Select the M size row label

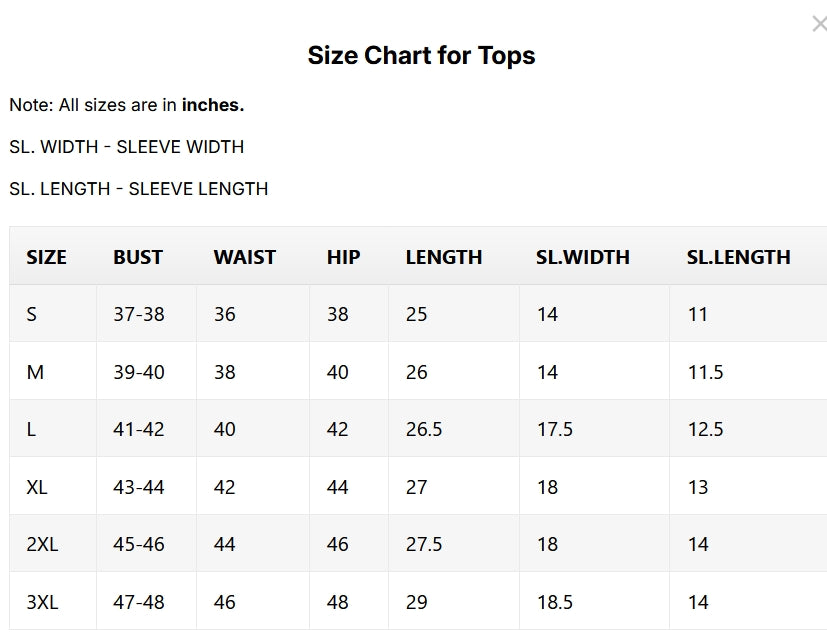click(x=35, y=372)
